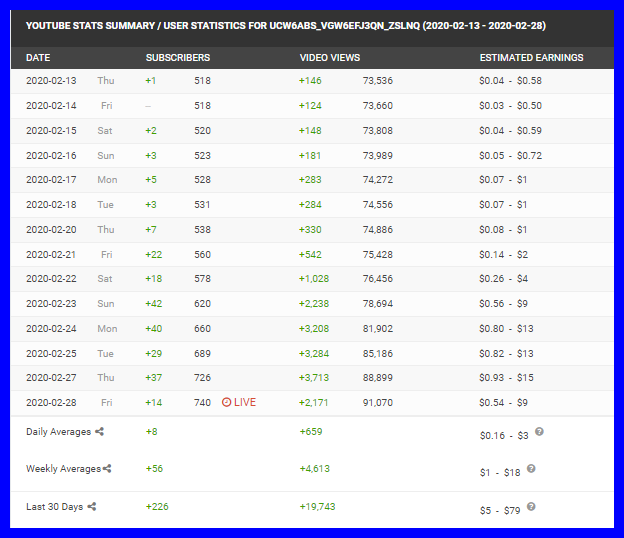This screenshot has height=538, width=624.
Task: Click the Weekly Averages label
Action: pyautogui.click(x=64, y=469)
